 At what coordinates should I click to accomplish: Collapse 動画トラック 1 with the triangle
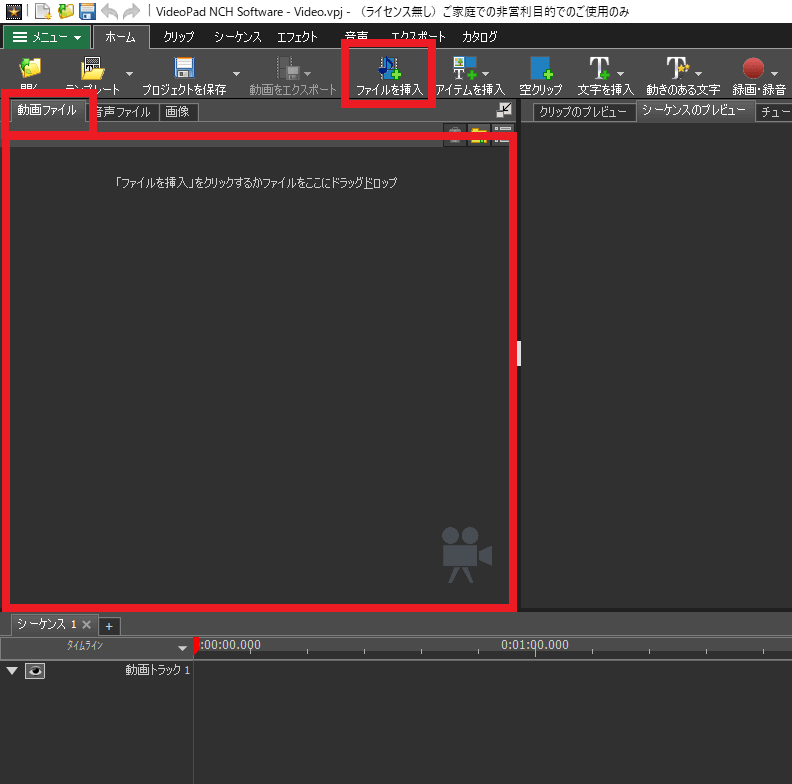(x=12, y=671)
